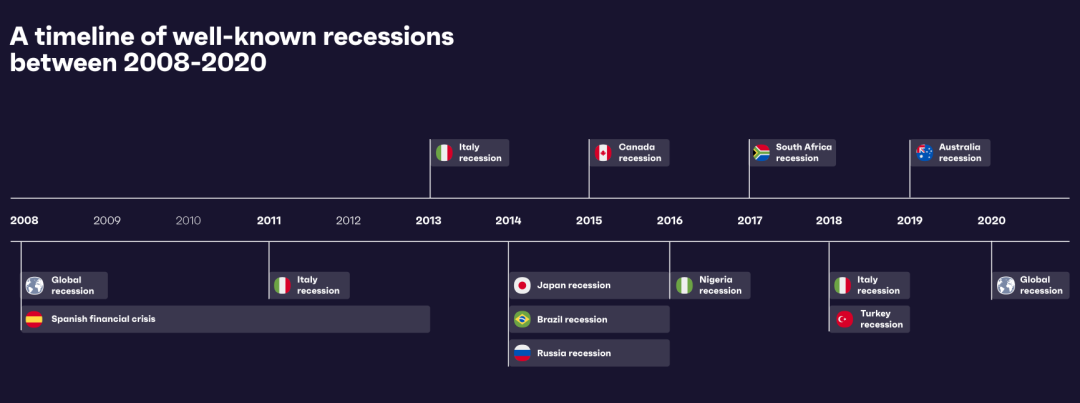
Task: Click the Spain flag icon
Action: pos(34,320)
